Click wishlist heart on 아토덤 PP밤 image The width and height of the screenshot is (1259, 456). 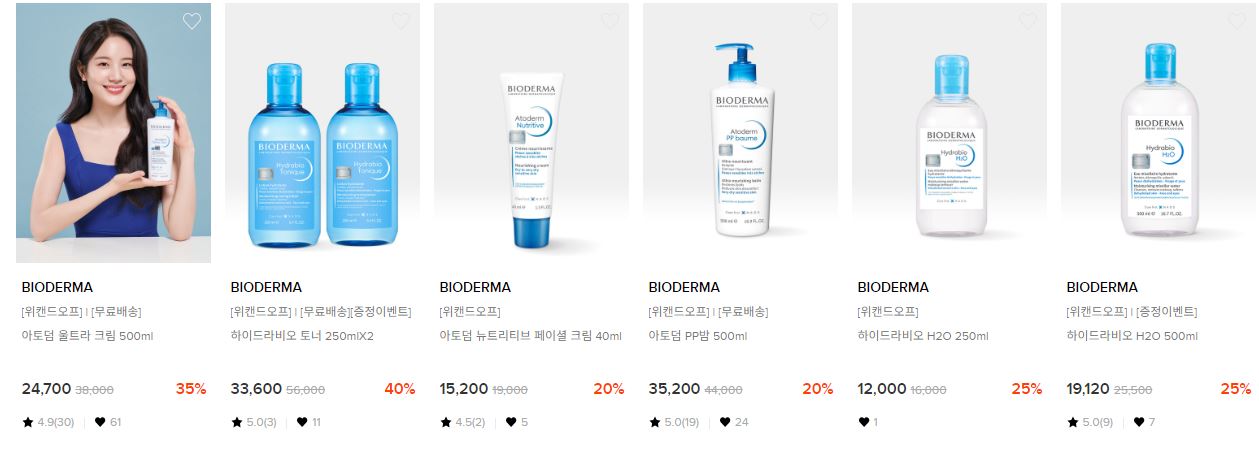819,21
